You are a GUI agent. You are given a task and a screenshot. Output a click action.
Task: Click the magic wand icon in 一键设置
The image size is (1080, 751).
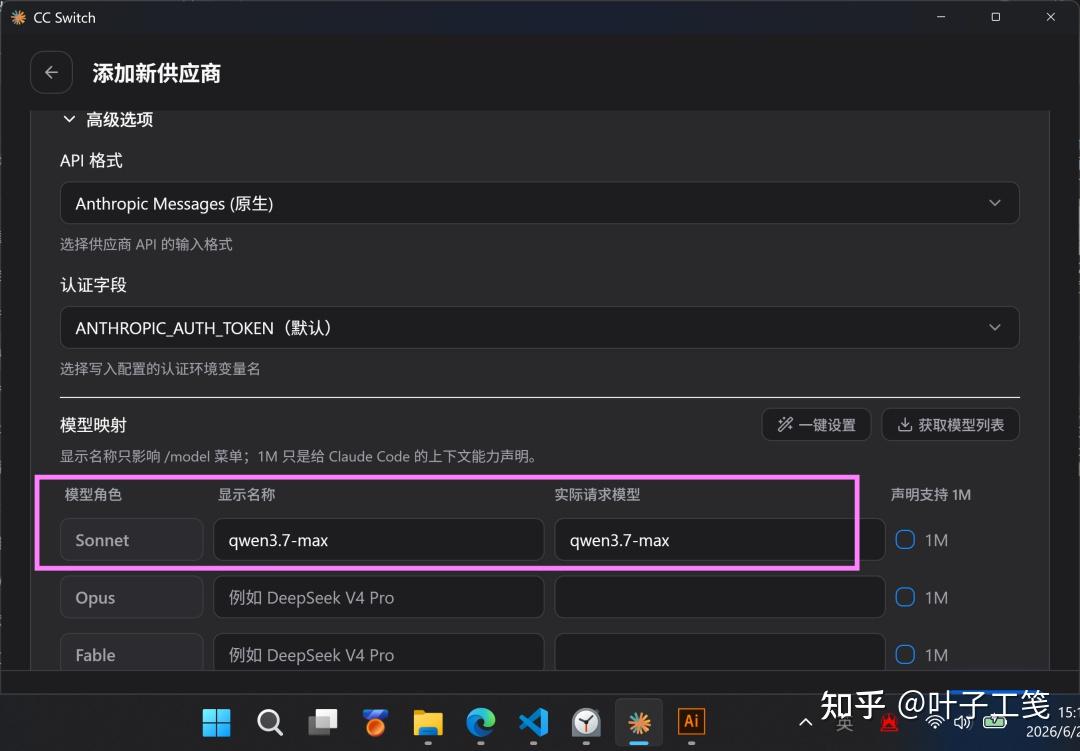click(785, 424)
